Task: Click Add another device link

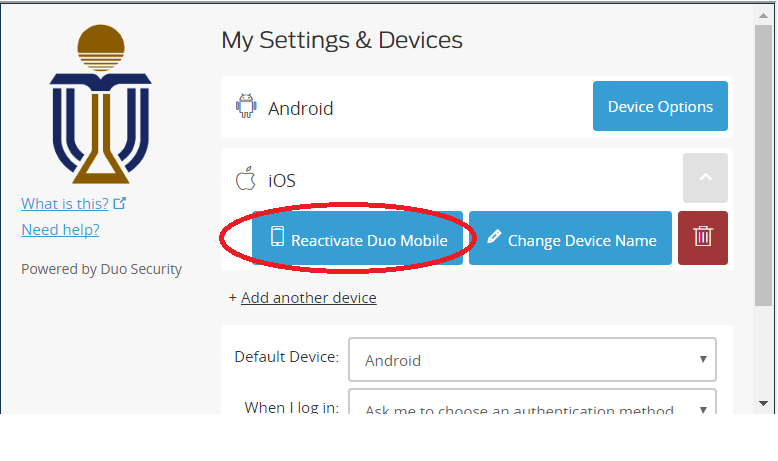Action: coord(309,298)
